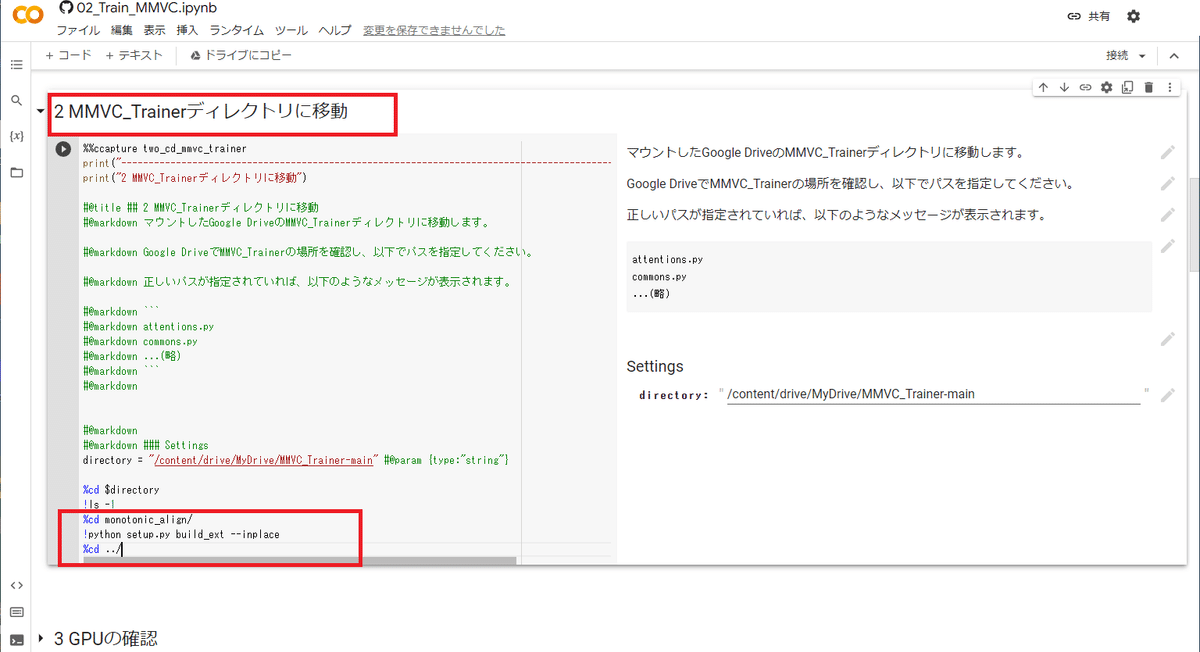This screenshot has width=1200, height=652.
Task: Open the code snippets panel
Action: [x=16, y=585]
